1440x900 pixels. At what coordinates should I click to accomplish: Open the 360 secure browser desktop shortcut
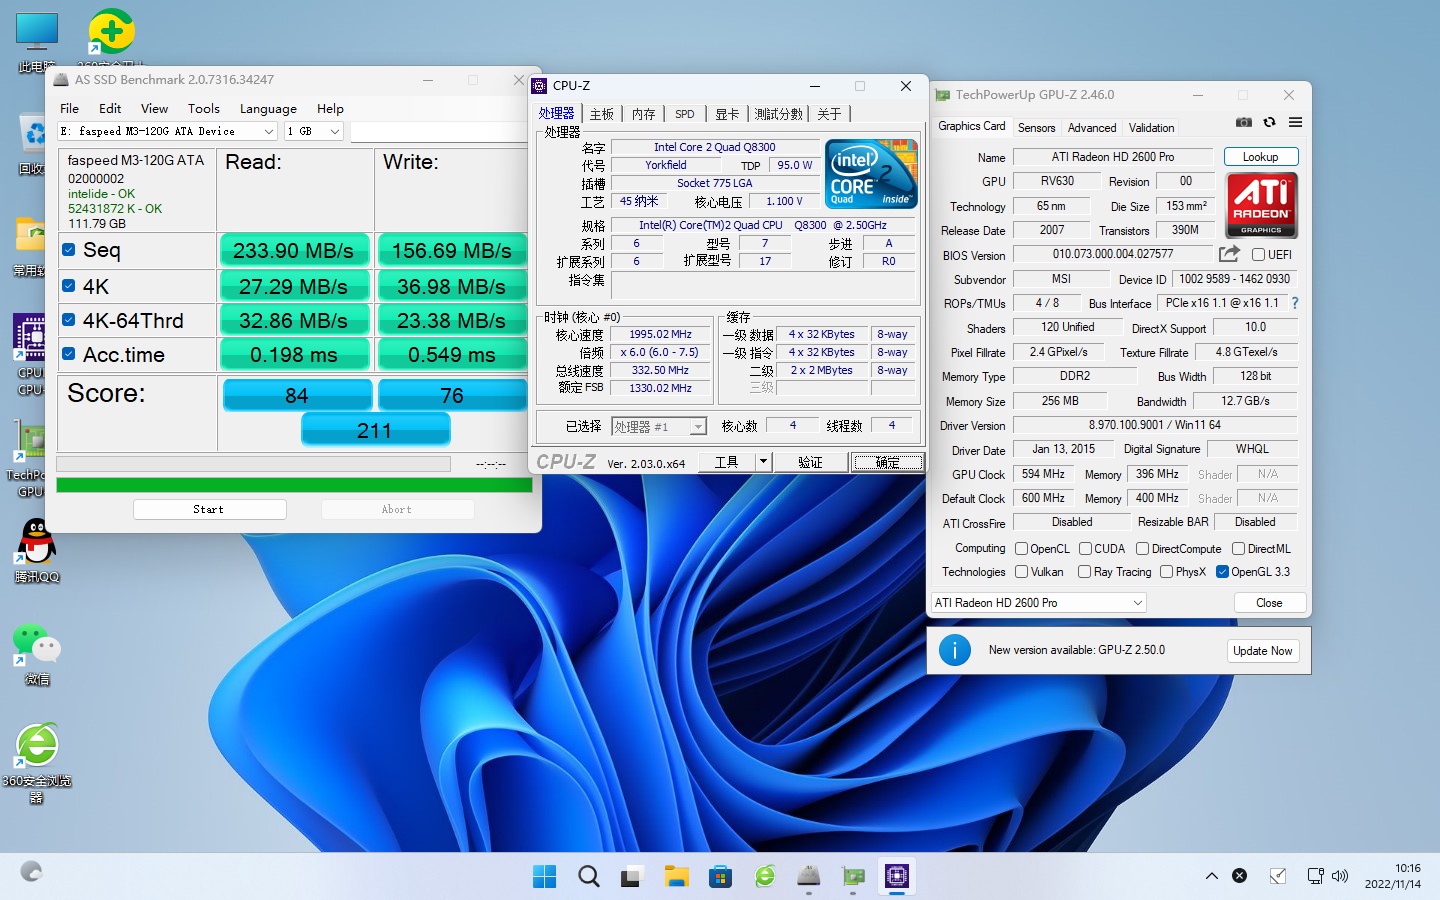pyautogui.click(x=37, y=764)
